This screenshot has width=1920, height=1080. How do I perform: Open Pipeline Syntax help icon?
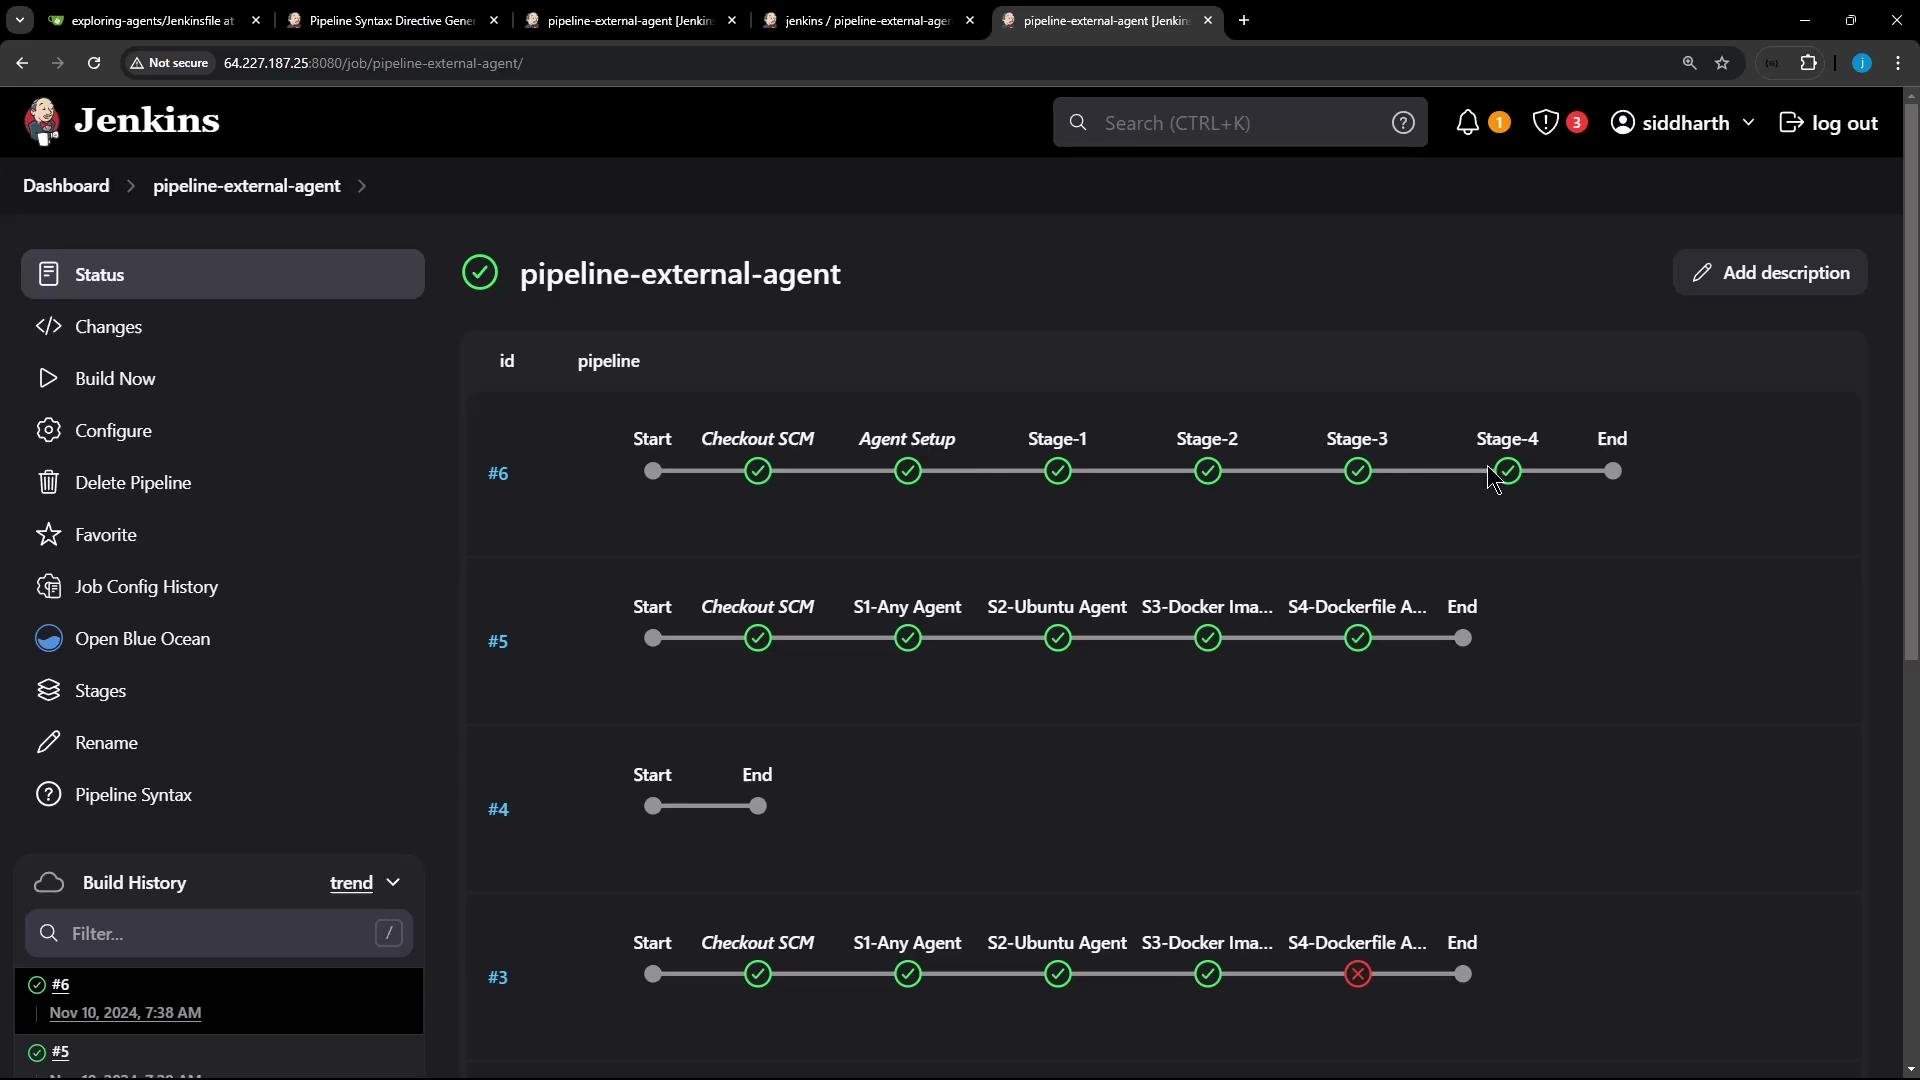tap(48, 794)
